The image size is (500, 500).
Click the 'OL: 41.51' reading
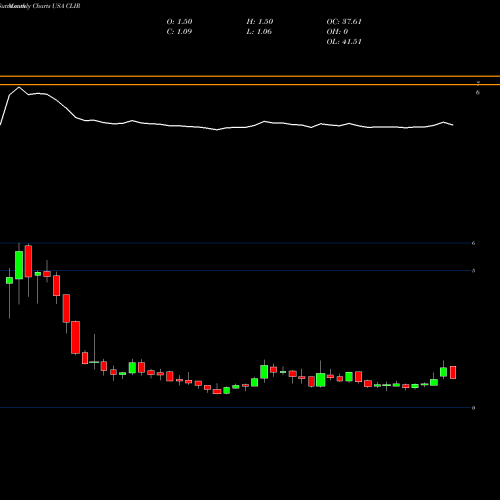click(344, 41)
